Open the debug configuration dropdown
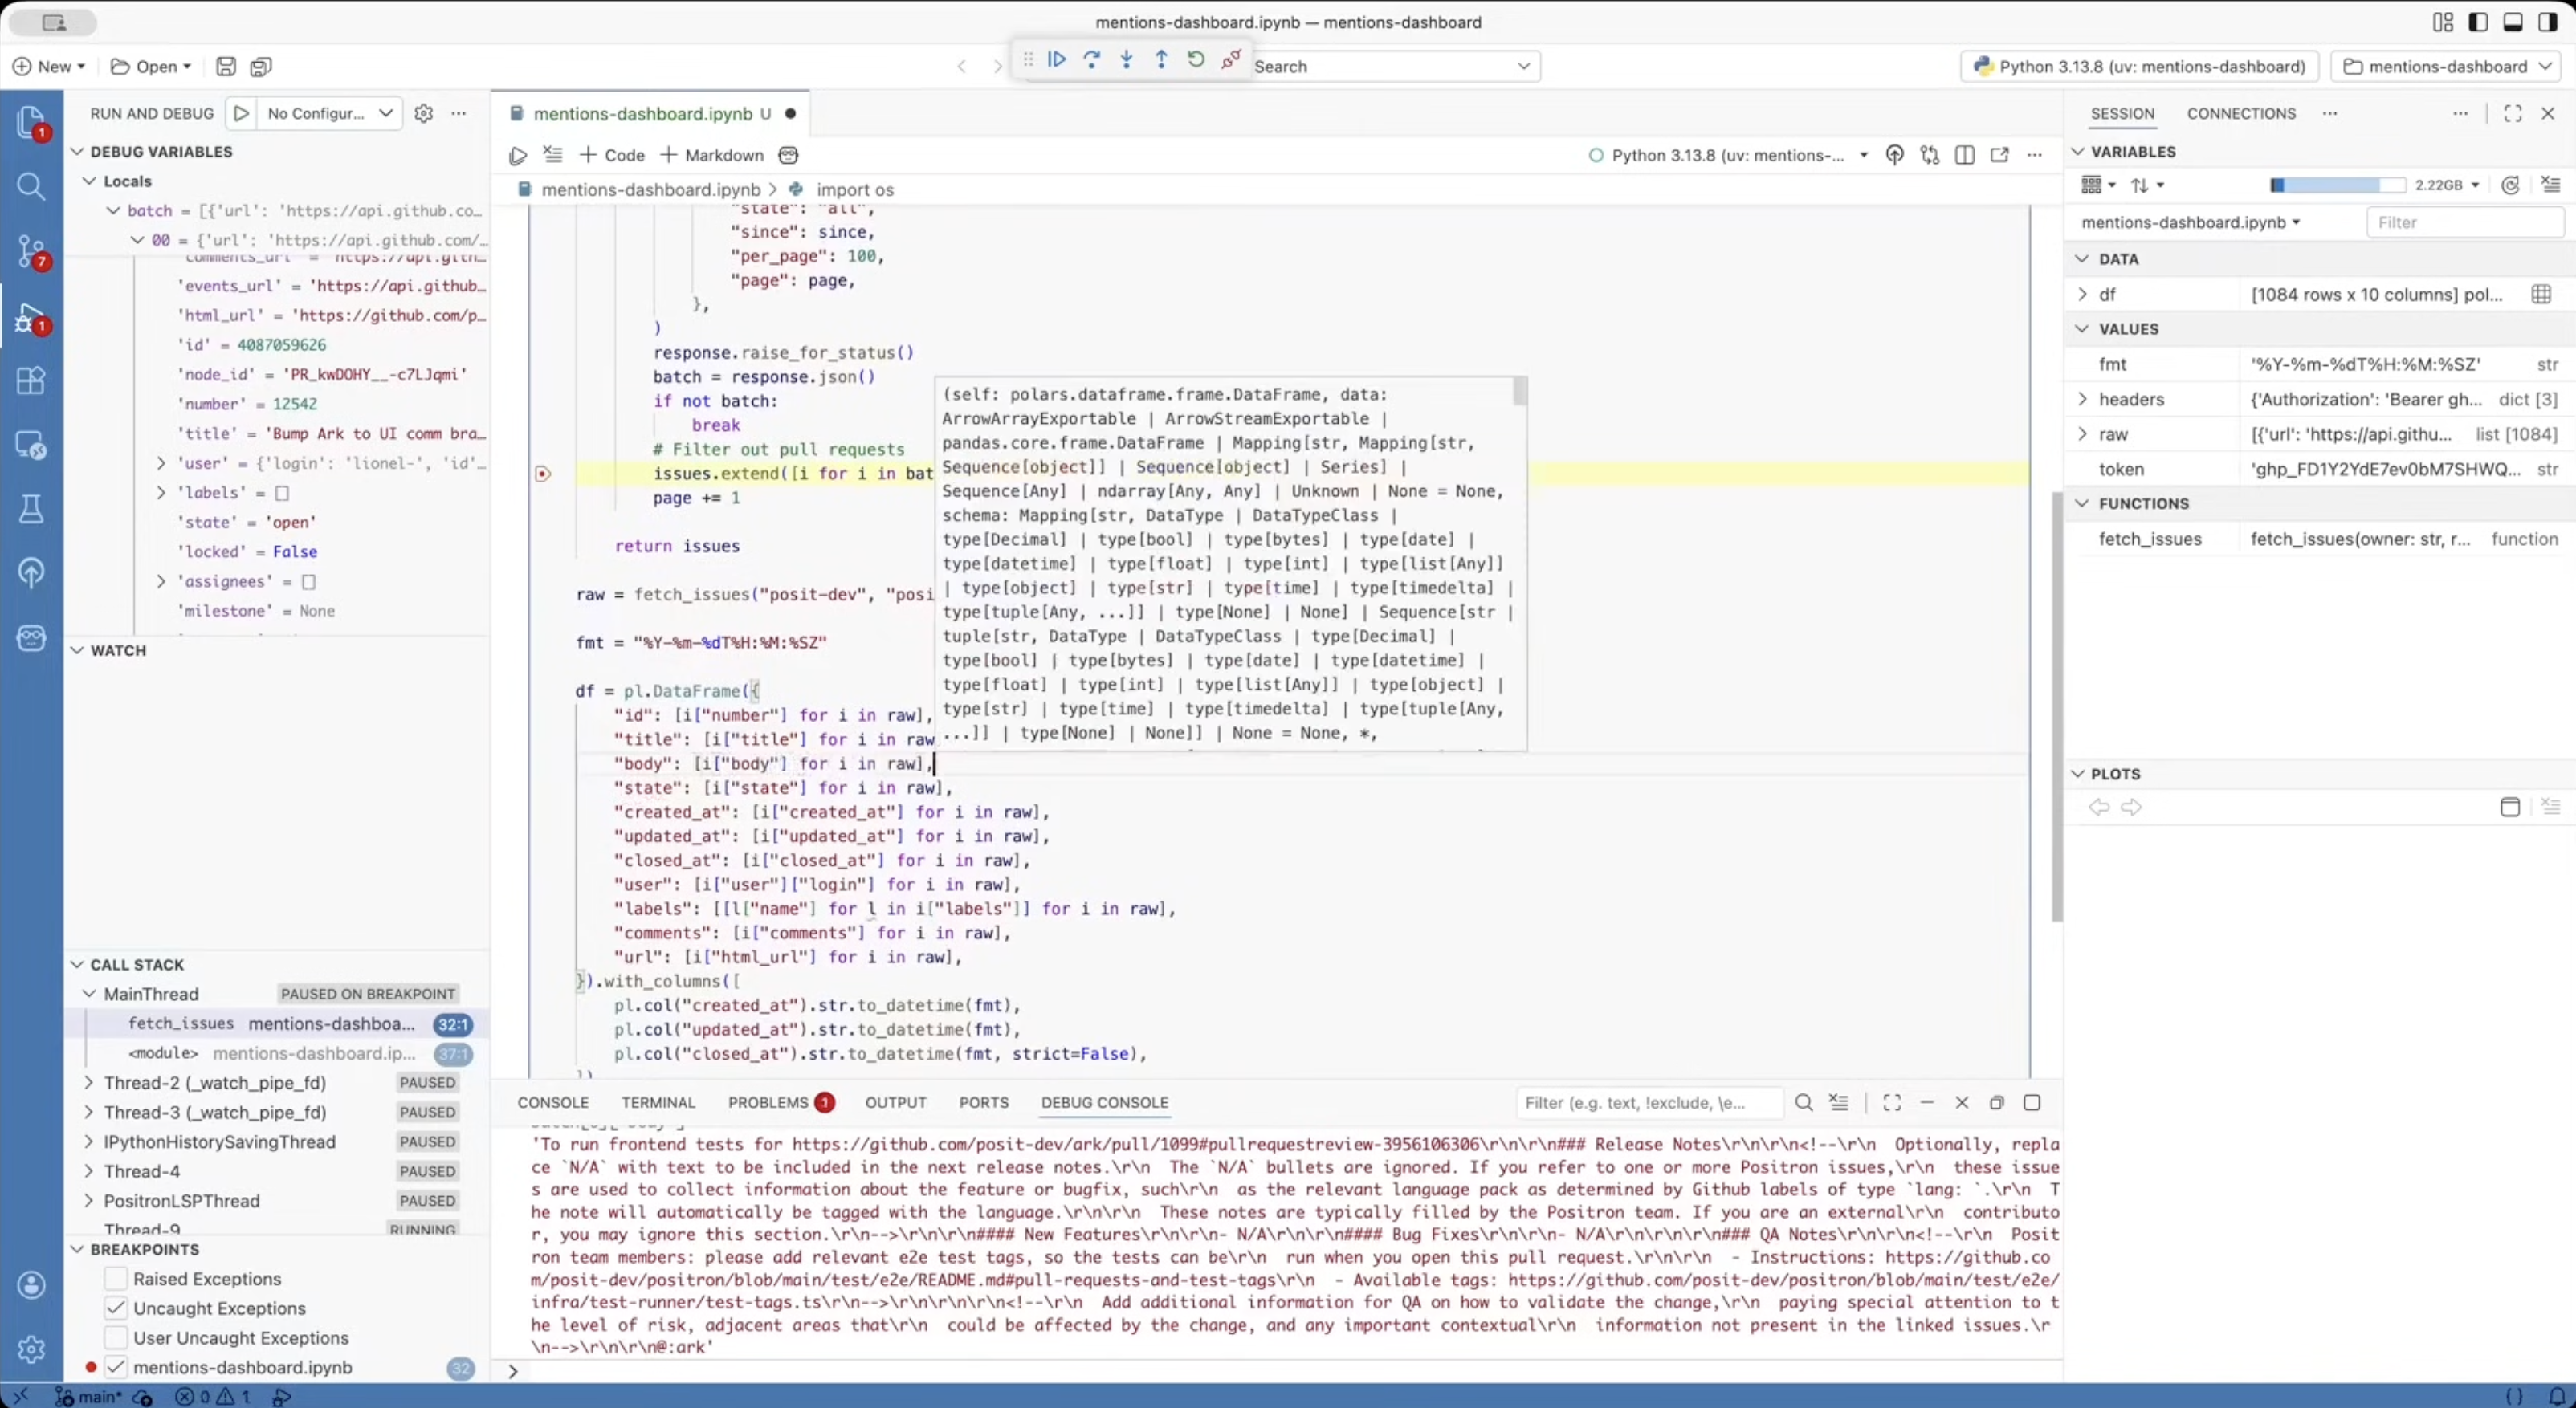The image size is (2576, 1408). point(329,113)
